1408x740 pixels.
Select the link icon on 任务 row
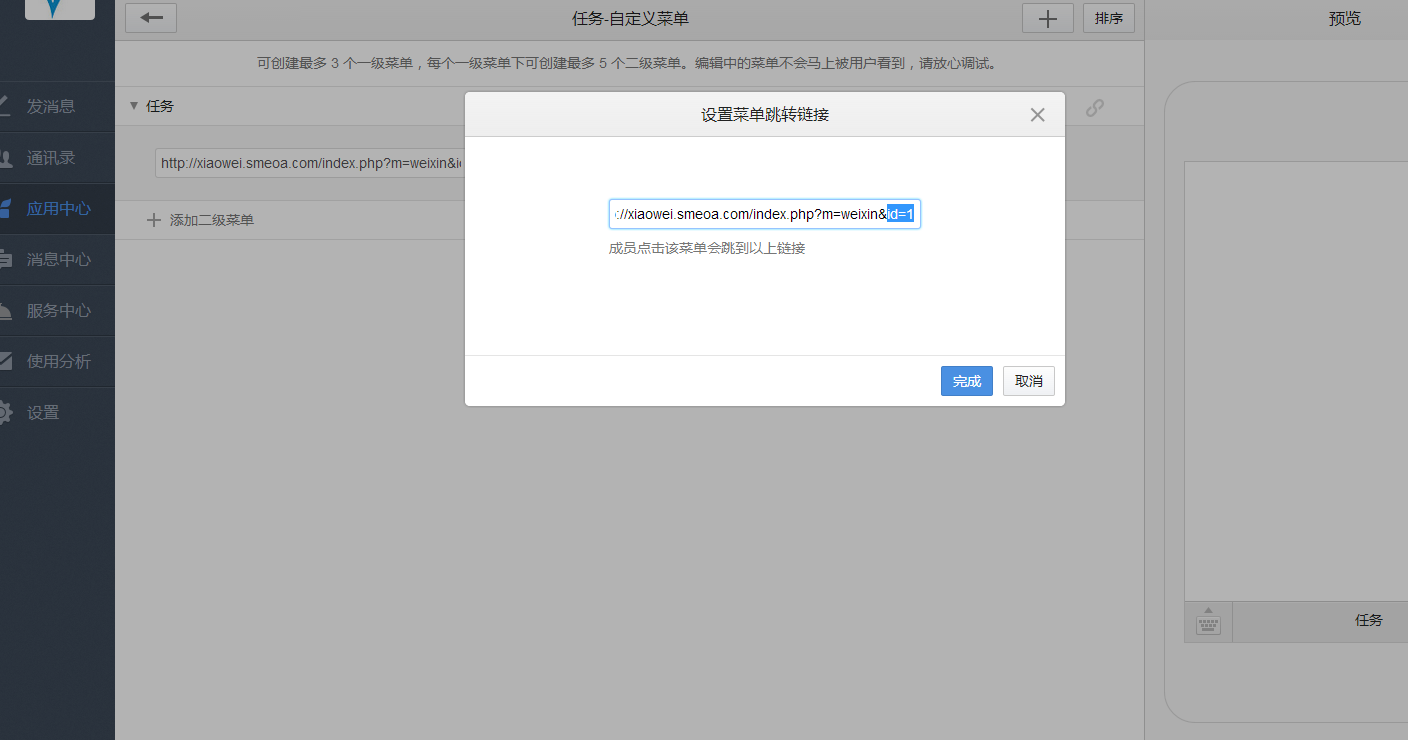[1095, 108]
